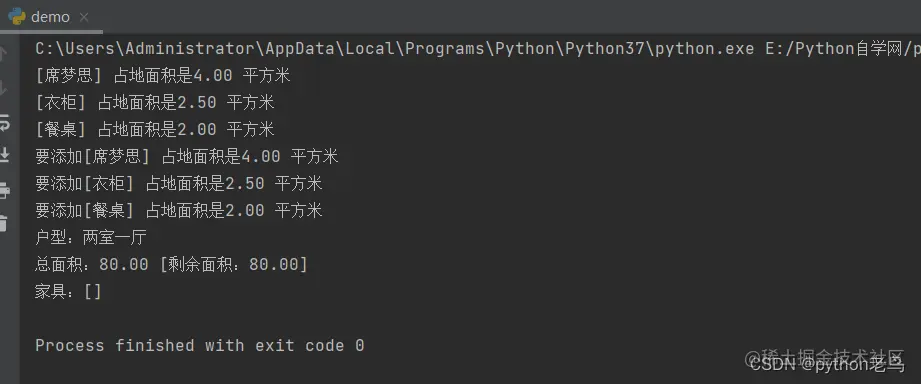Click the 户型:两室一厅 output line
The width and height of the screenshot is (921, 384).
91,238
